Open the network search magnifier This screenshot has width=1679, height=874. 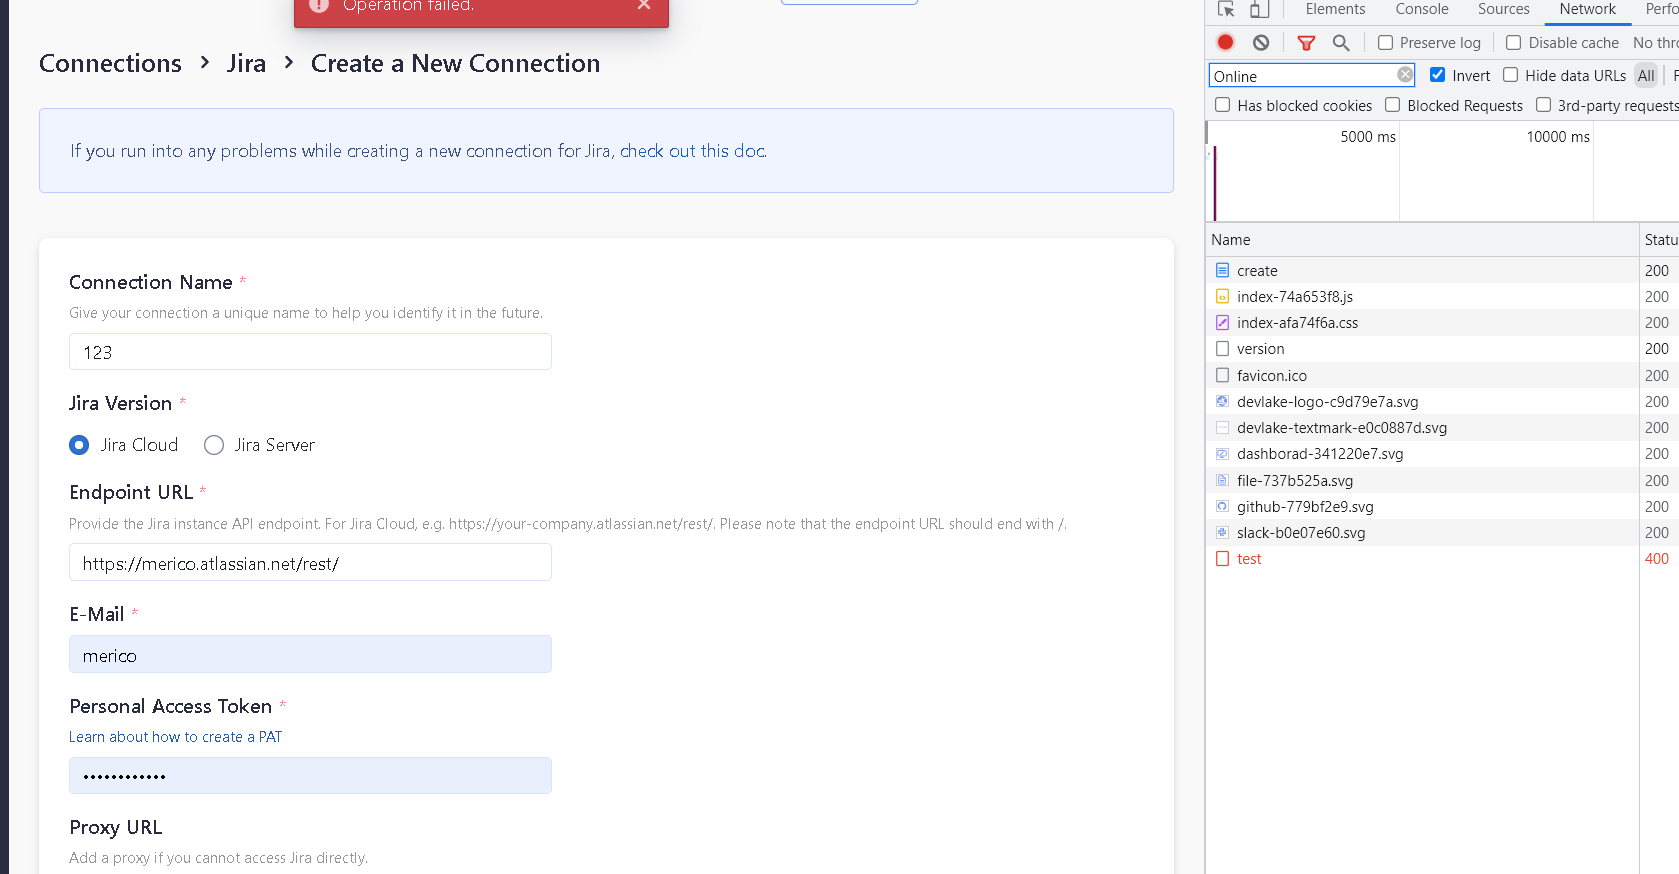pos(1341,42)
